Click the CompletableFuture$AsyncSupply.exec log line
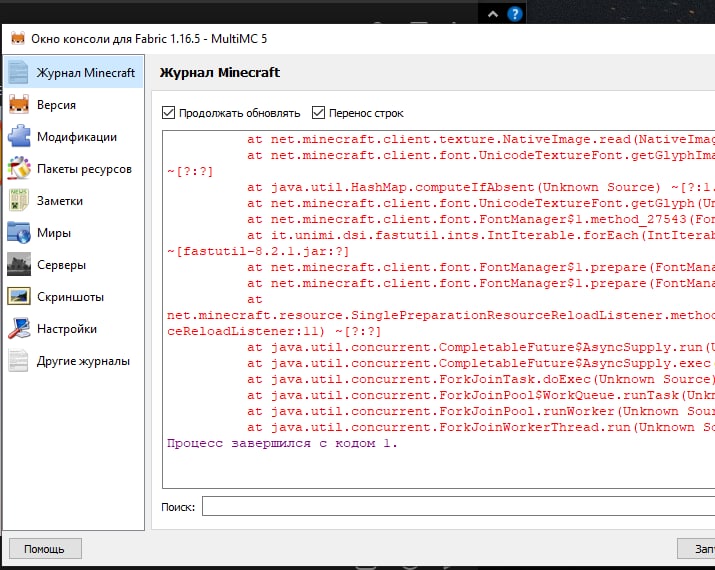Viewport: 715px width, 570px height. point(481,363)
